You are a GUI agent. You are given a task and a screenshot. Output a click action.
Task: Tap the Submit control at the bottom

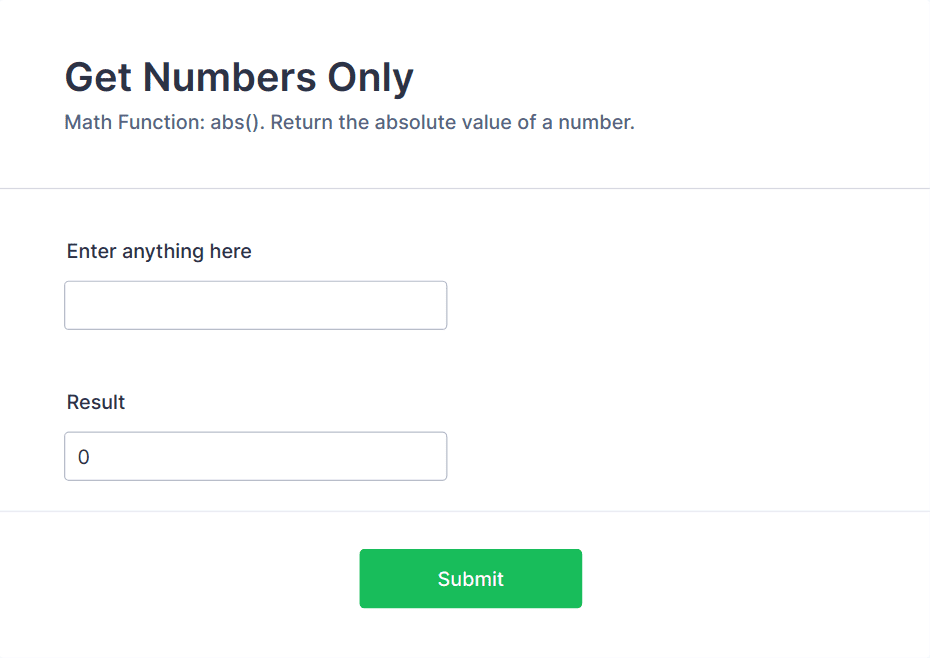click(470, 578)
